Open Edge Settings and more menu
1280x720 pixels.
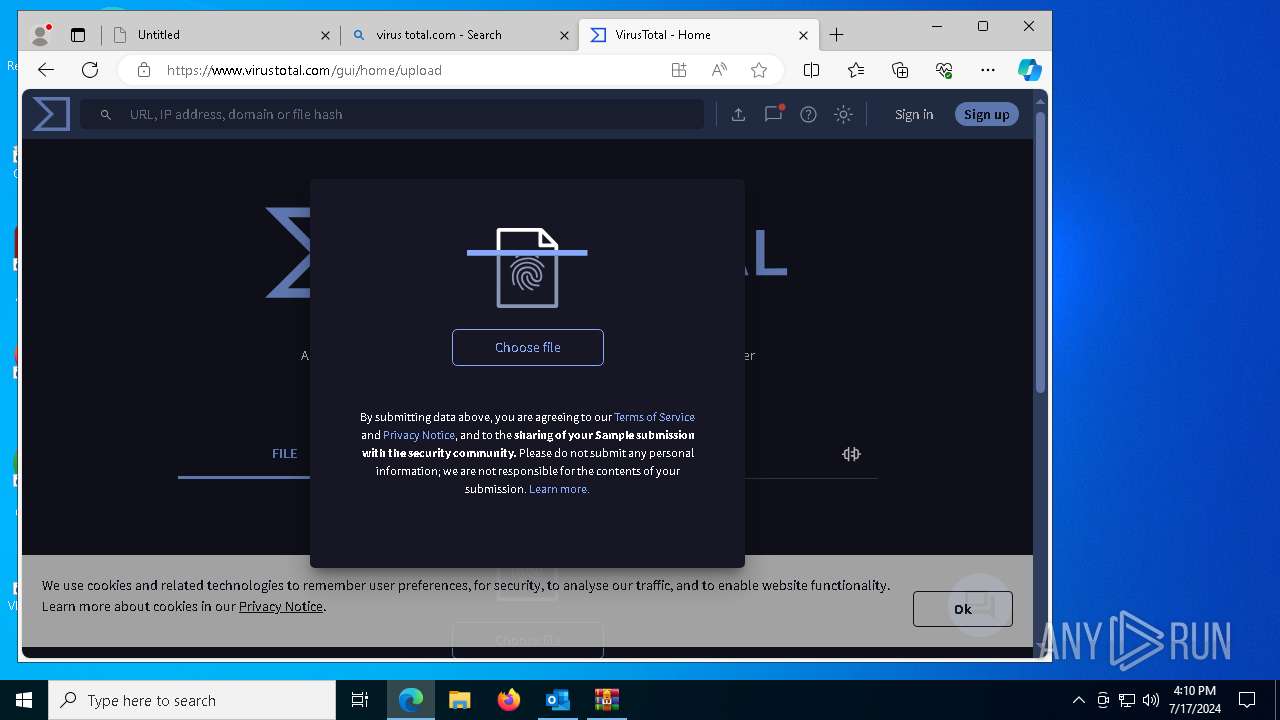988,70
